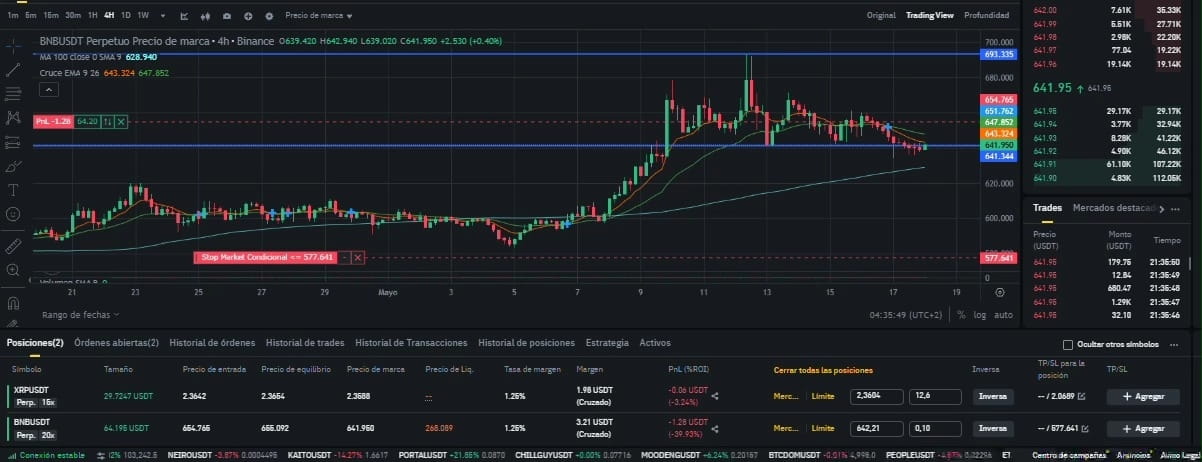Open Posiciones(2) tab

pos(35,343)
